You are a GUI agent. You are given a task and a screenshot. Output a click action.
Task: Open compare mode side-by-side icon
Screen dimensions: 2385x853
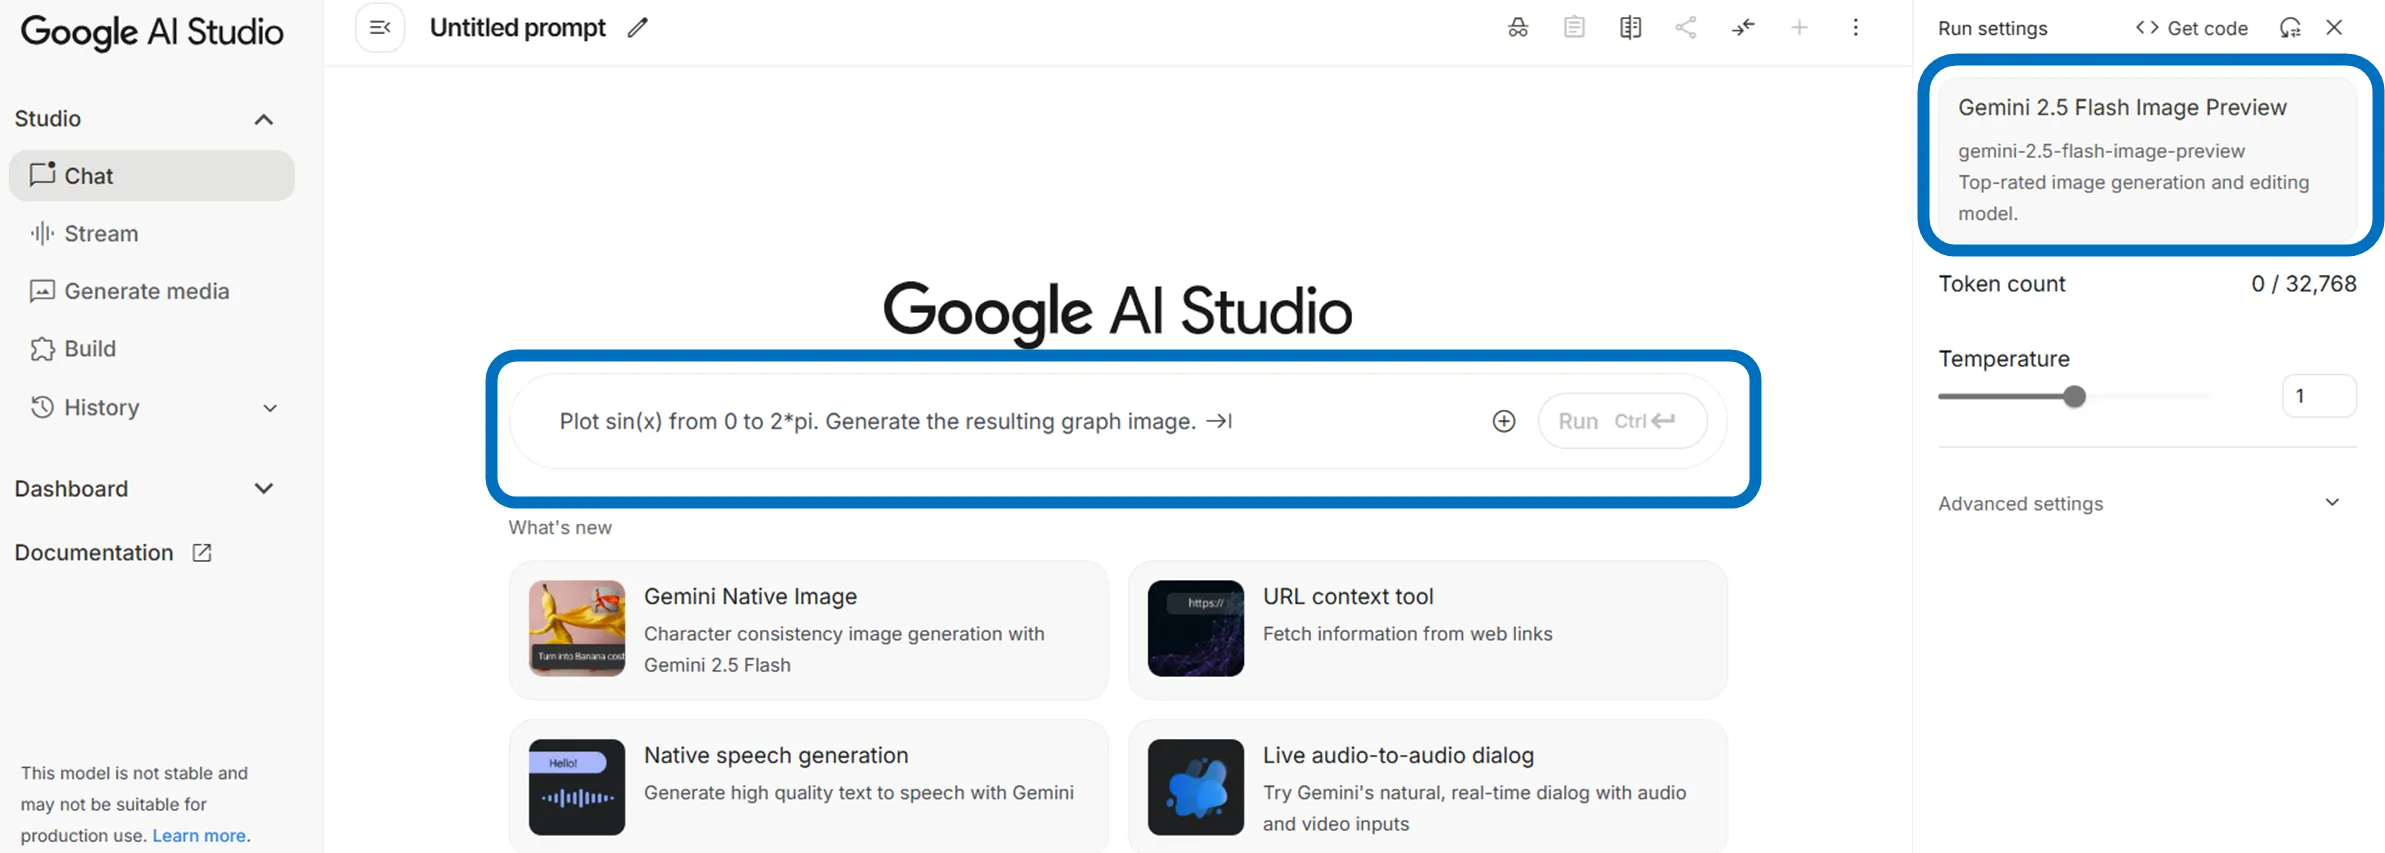pyautogui.click(x=1630, y=28)
